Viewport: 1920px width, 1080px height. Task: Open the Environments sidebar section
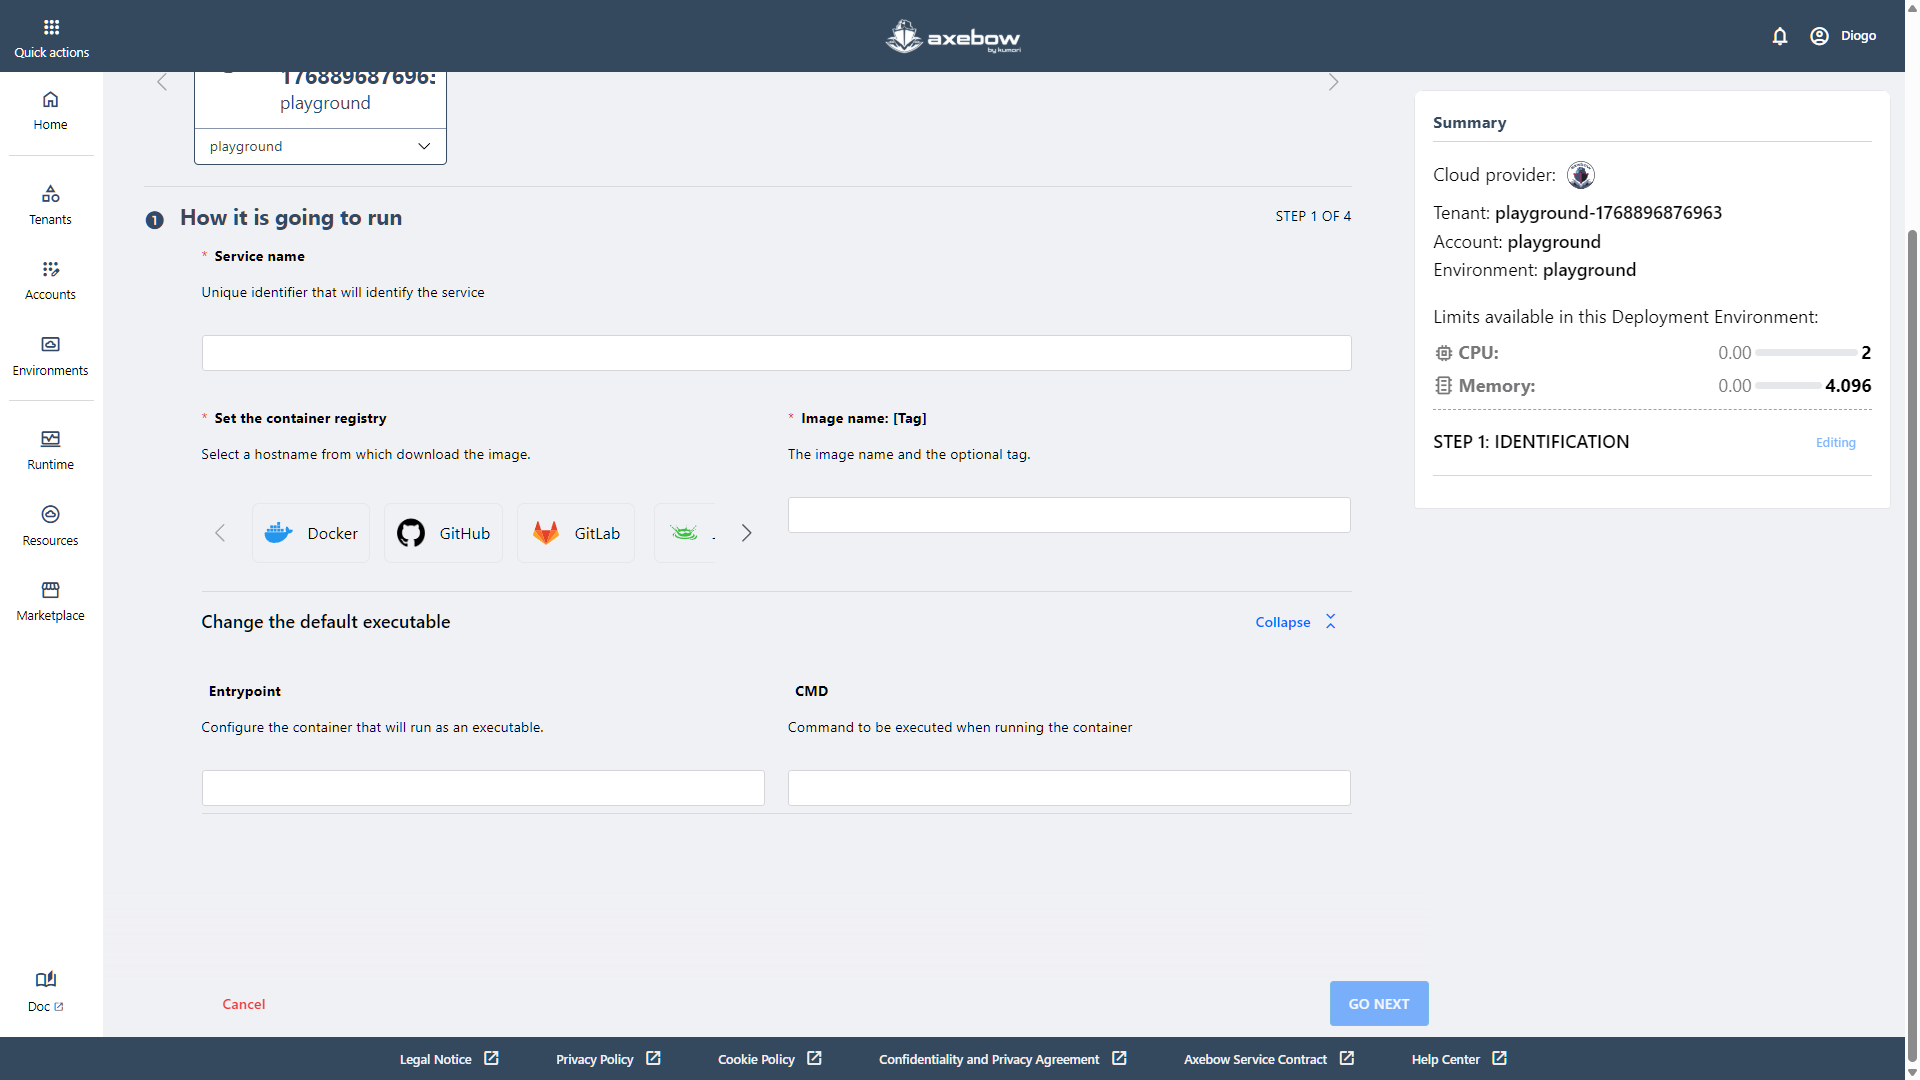(50, 356)
